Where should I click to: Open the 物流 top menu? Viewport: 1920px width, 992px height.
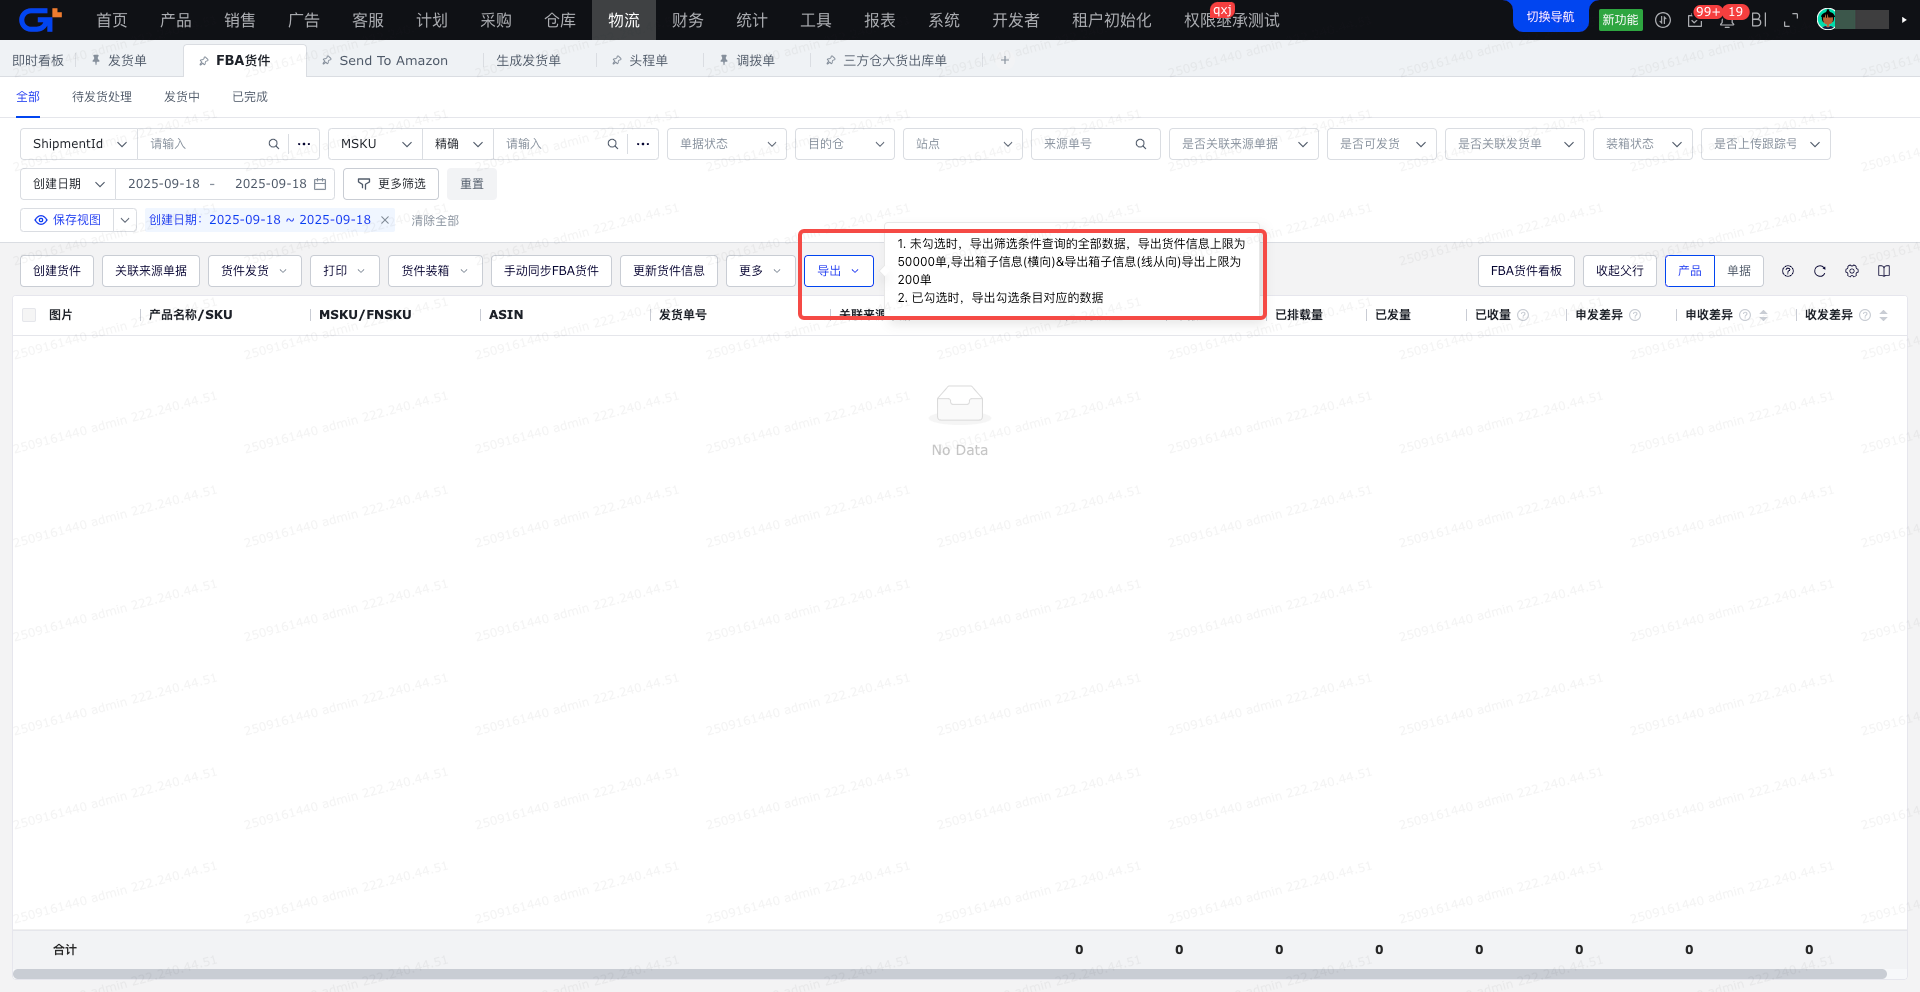624,20
